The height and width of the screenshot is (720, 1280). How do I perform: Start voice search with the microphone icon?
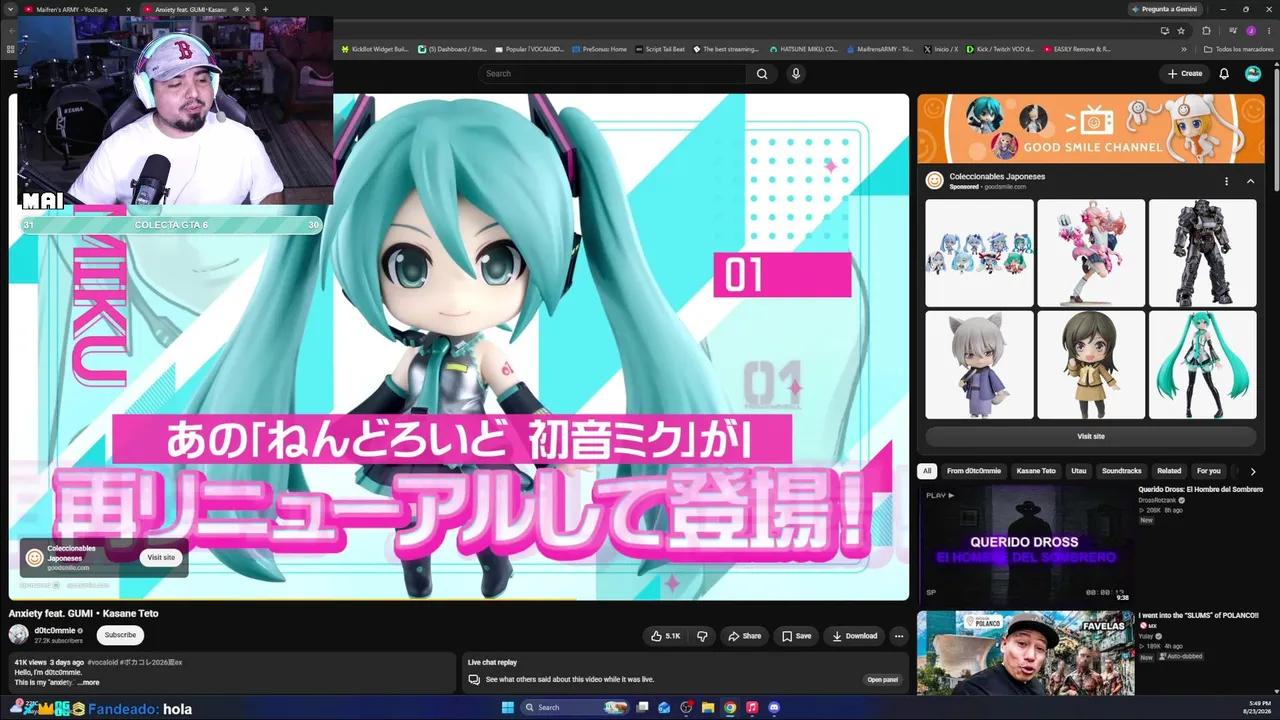(x=796, y=73)
